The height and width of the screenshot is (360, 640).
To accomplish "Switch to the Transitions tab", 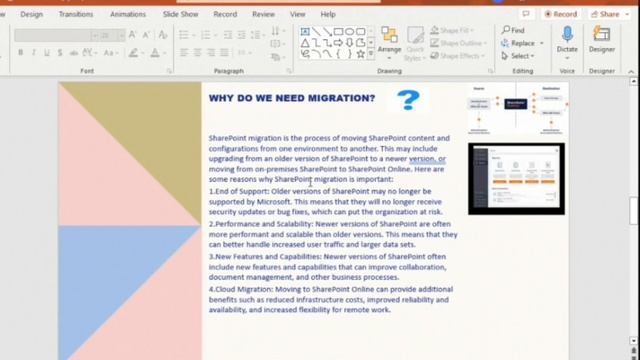I will click(x=76, y=14).
